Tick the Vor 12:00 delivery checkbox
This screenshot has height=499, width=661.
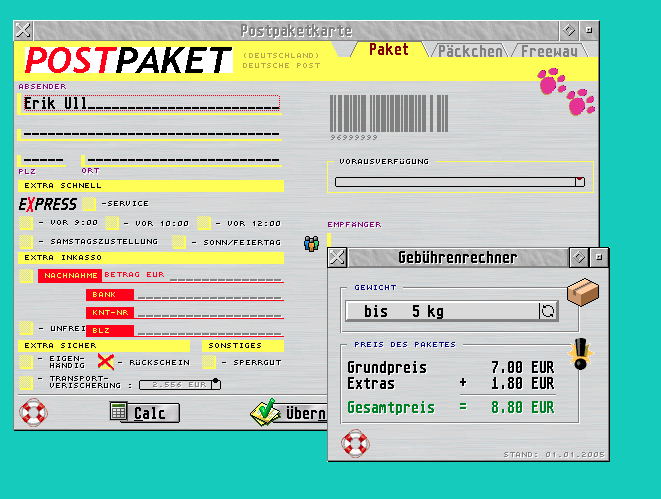pyautogui.click(x=204, y=223)
